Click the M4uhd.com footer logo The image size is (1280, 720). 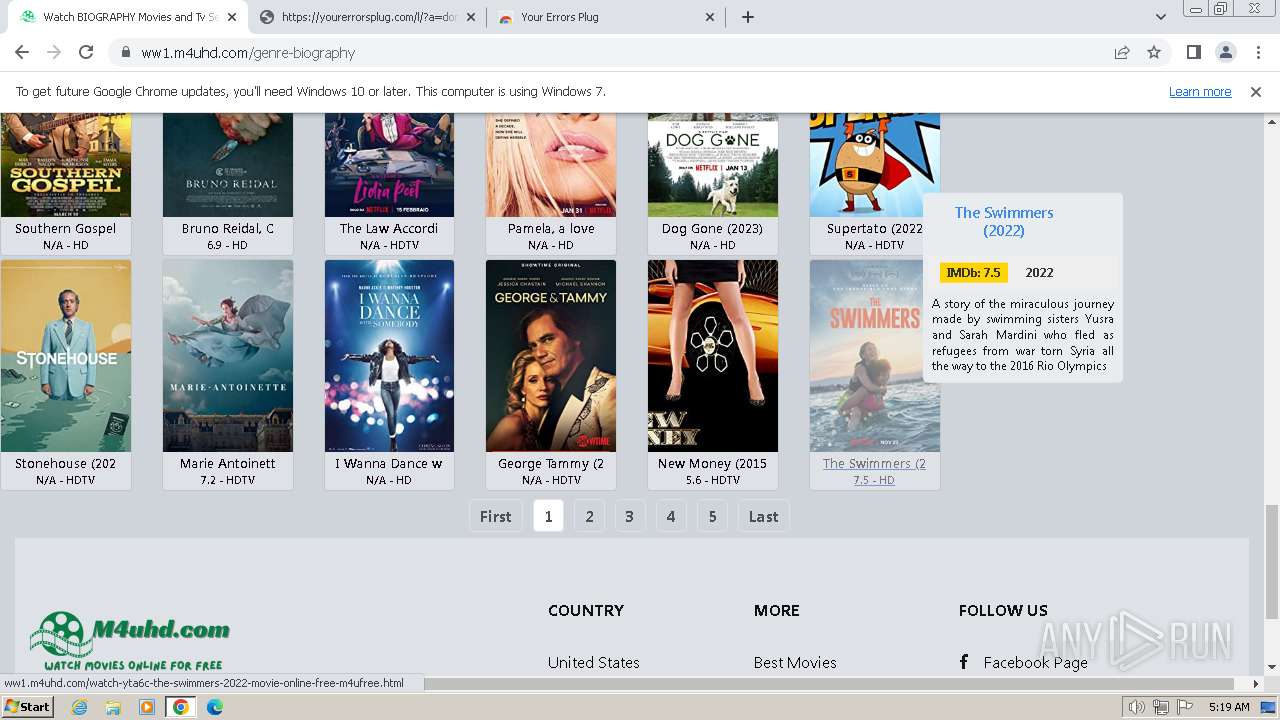(130, 640)
